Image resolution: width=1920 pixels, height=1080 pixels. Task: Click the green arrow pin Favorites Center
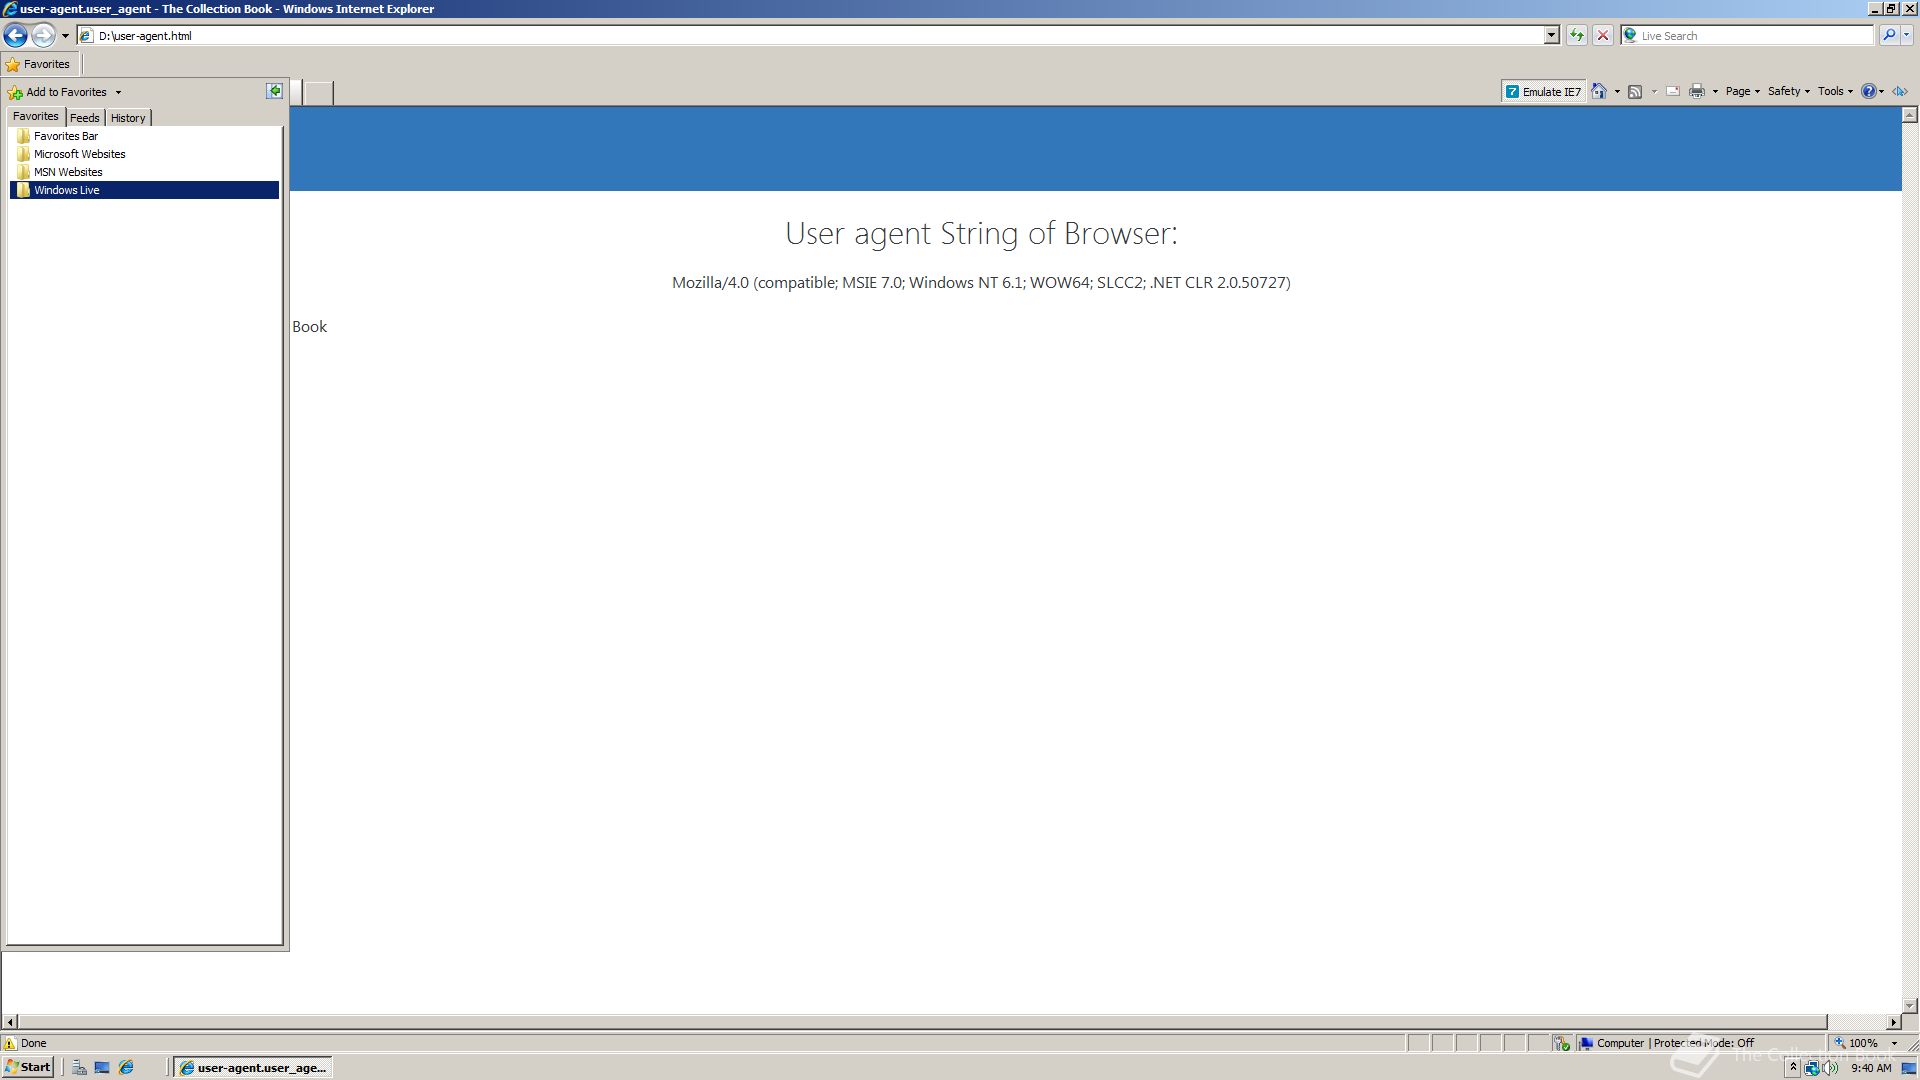(274, 91)
